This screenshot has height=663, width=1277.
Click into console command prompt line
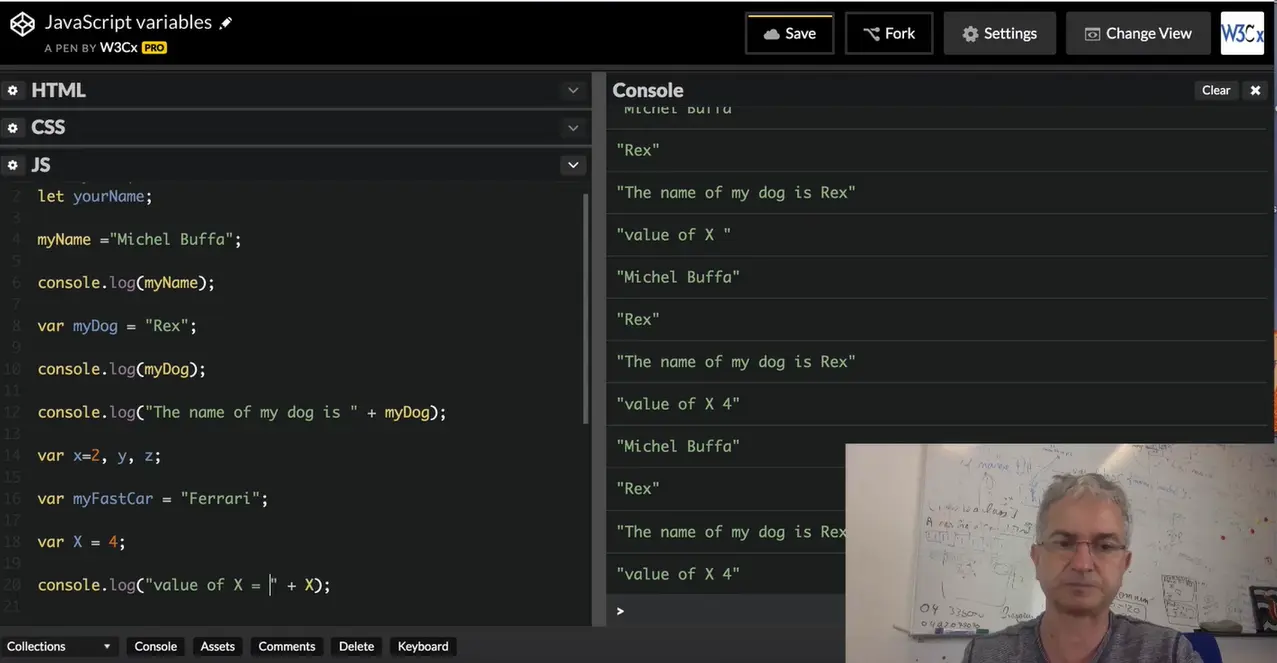tap(725, 610)
